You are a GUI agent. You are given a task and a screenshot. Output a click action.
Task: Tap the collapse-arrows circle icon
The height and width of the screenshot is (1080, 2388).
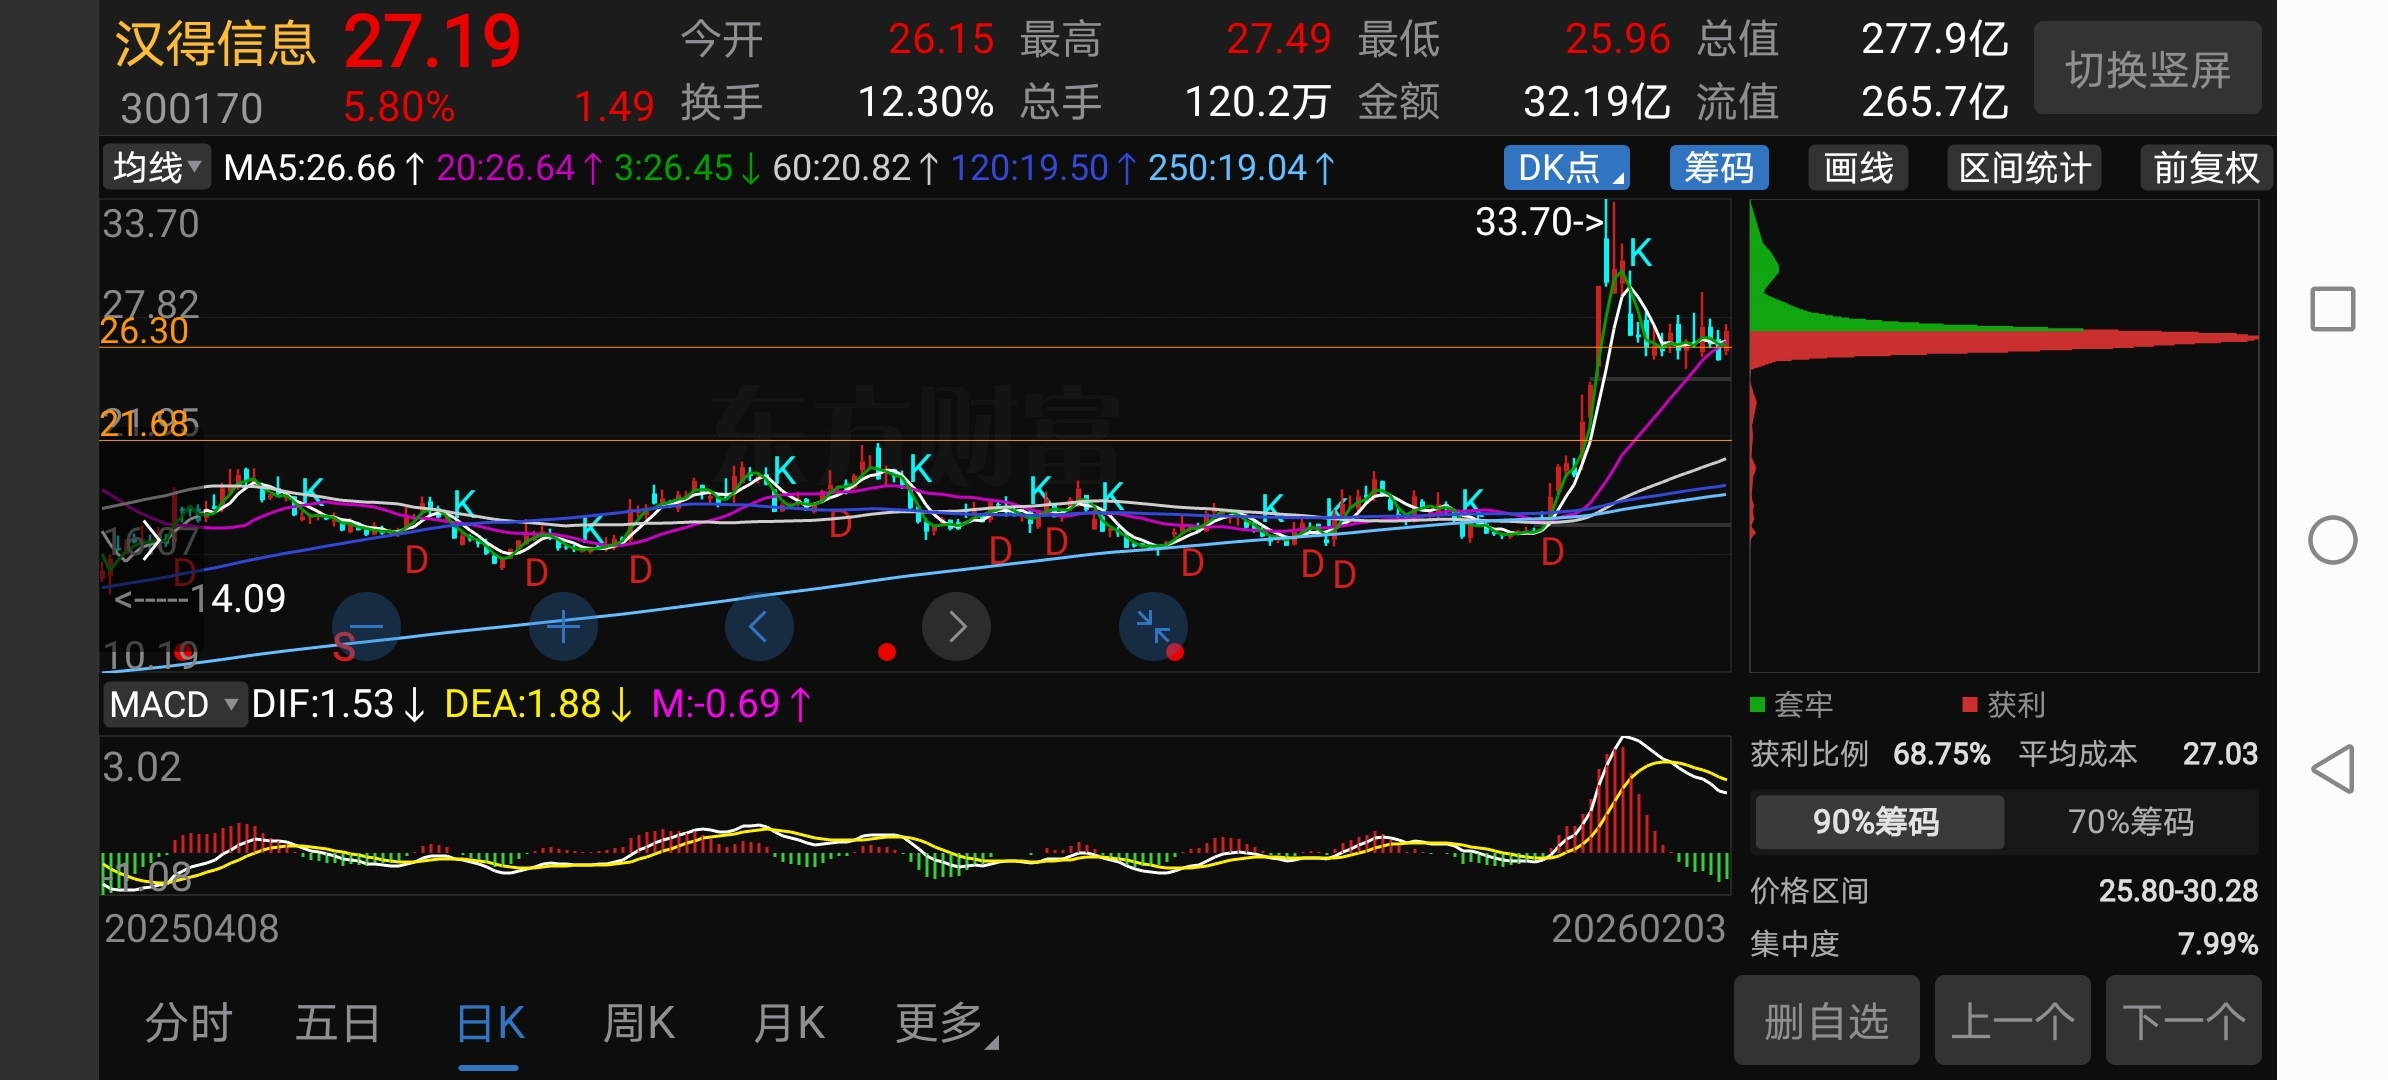pos(1153,627)
